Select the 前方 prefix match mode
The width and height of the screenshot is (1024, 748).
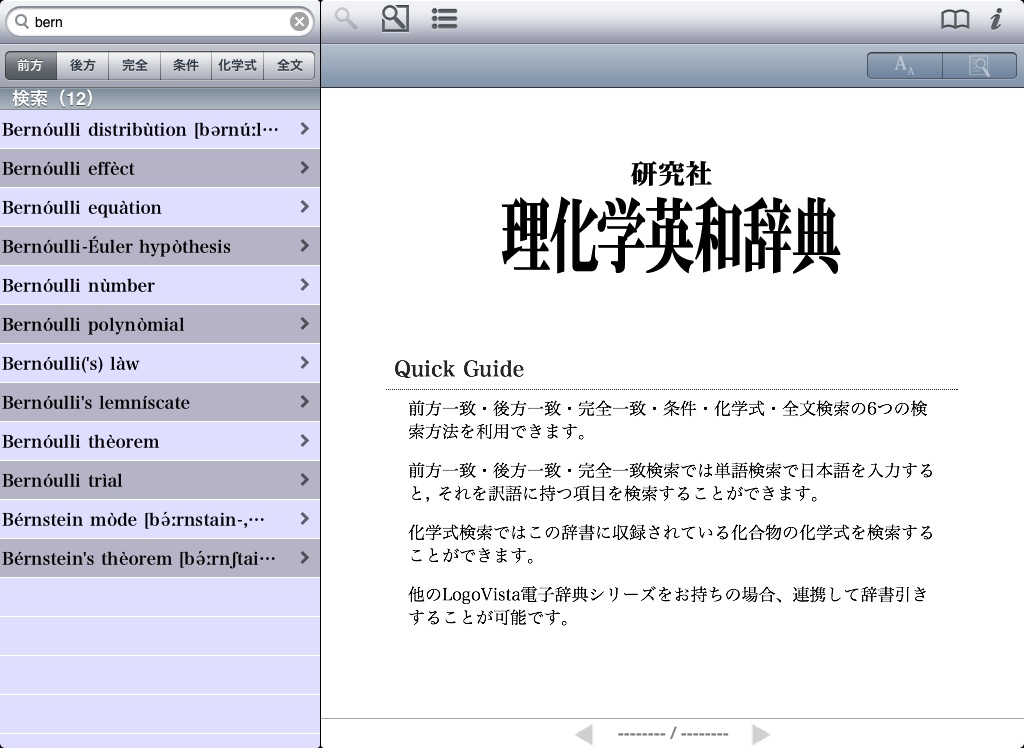pos(30,66)
